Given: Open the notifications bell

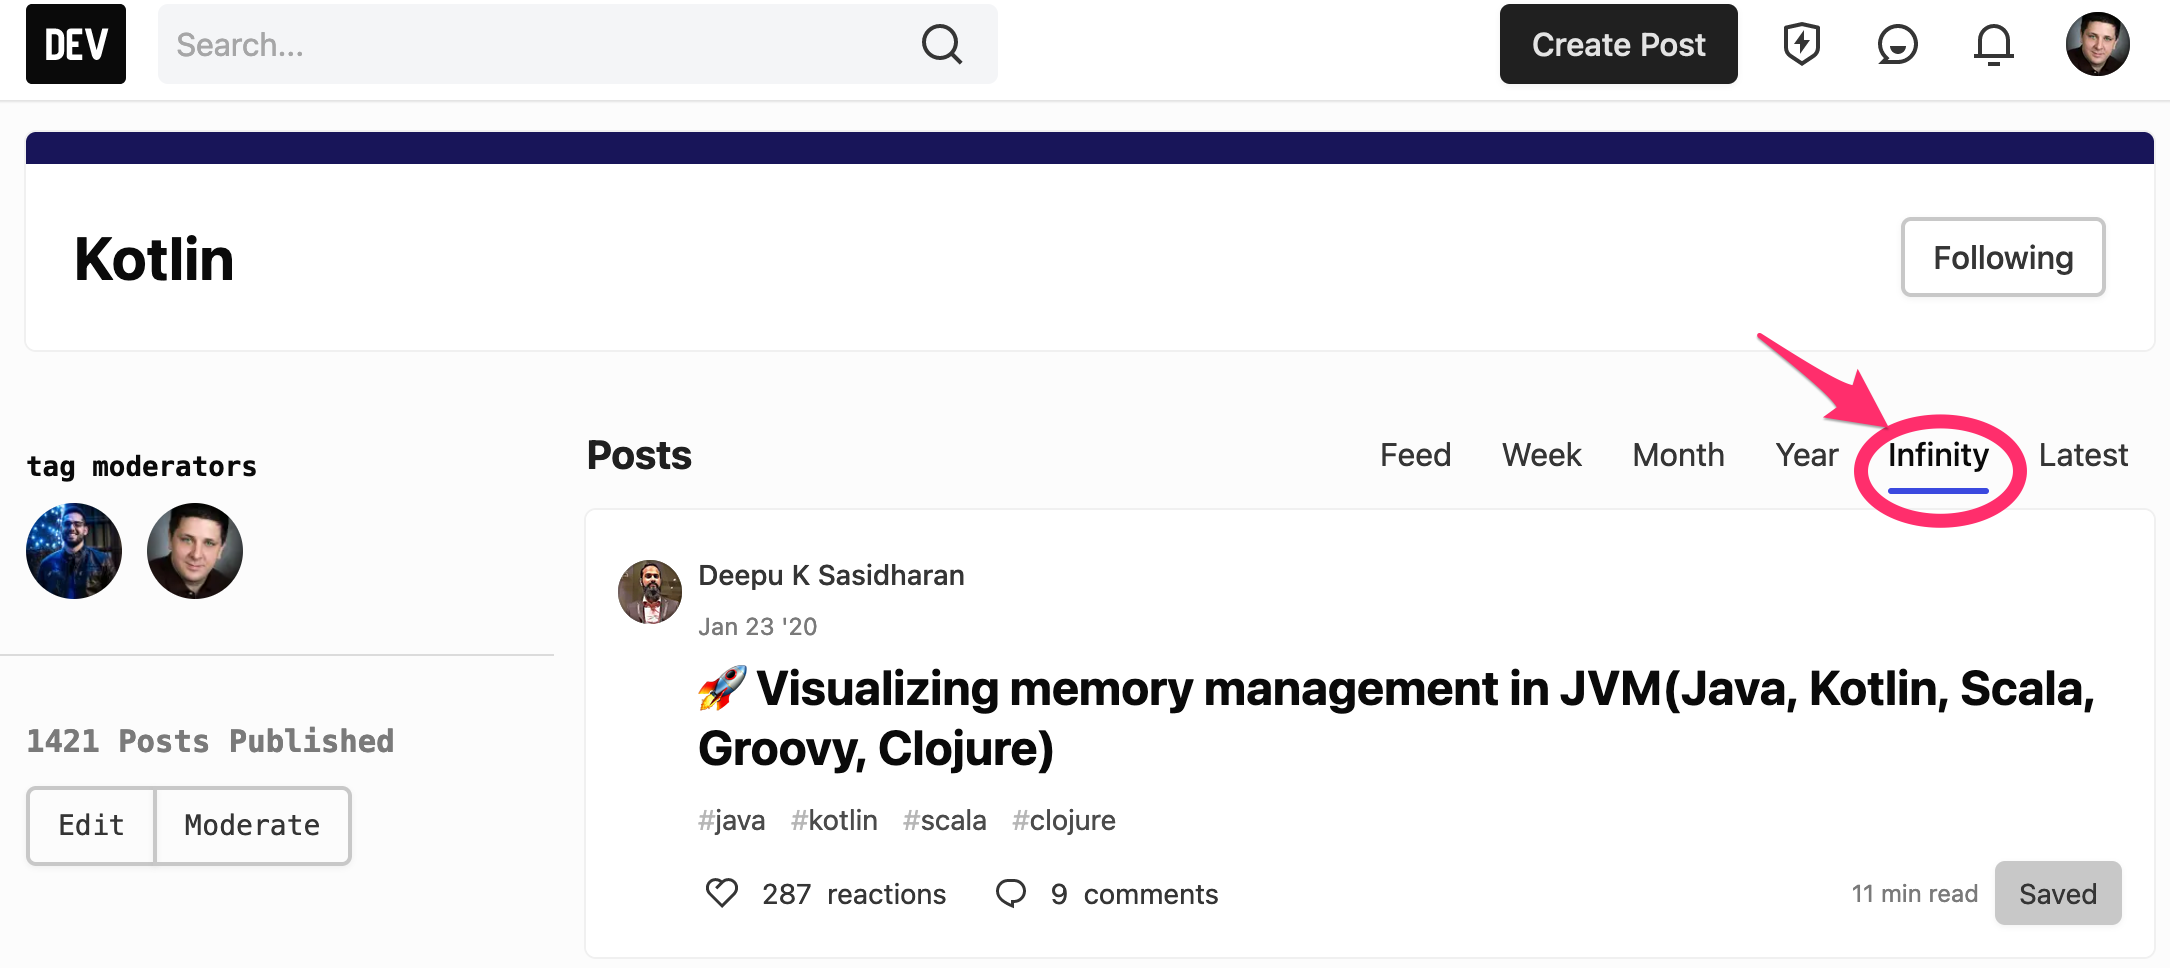Looking at the screenshot, I should click(x=1993, y=44).
